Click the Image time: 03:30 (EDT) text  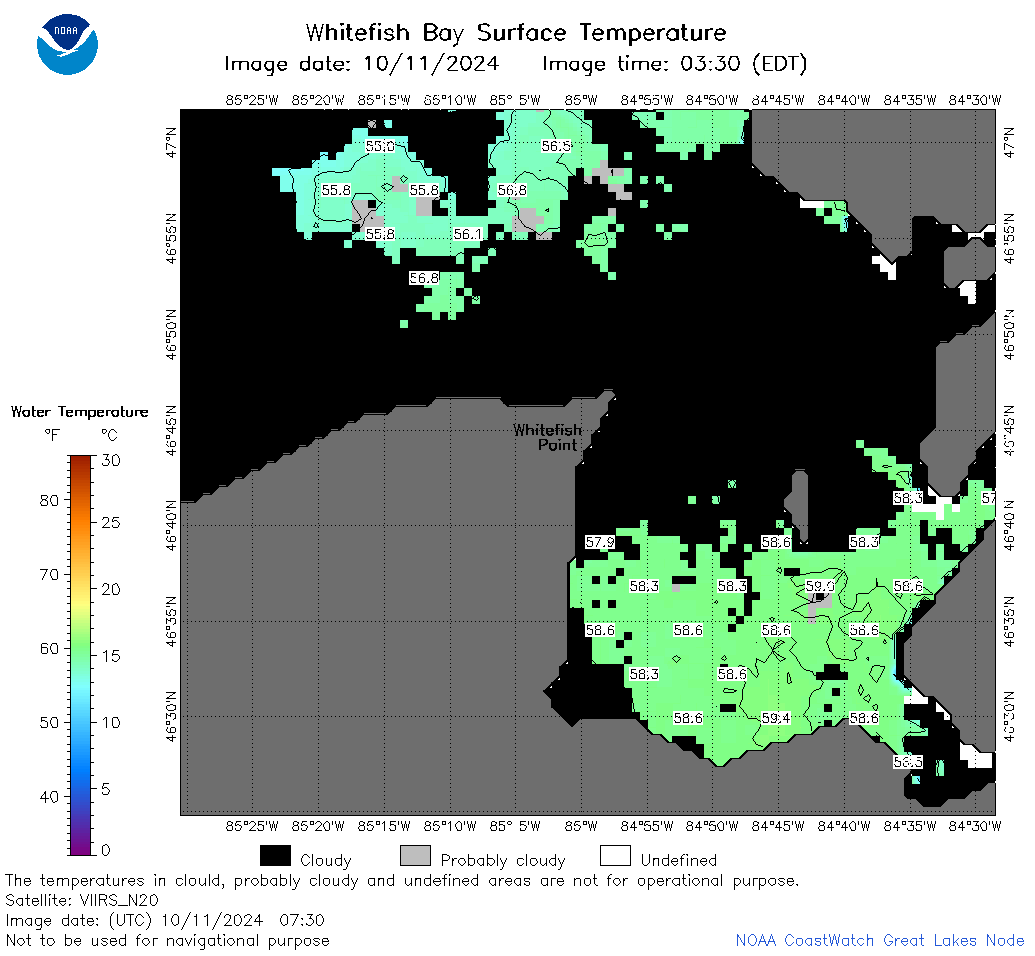tap(675, 64)
